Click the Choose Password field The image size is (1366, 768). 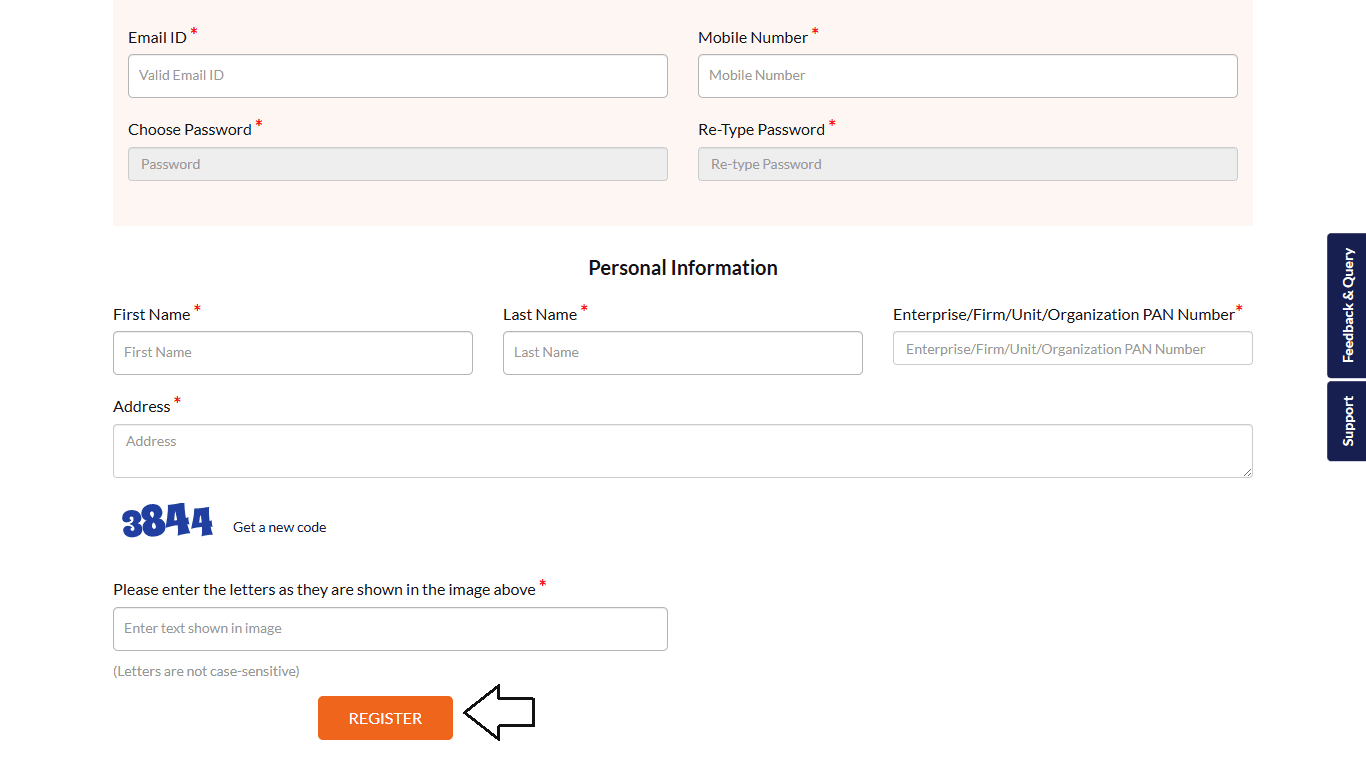pos(397,163)
